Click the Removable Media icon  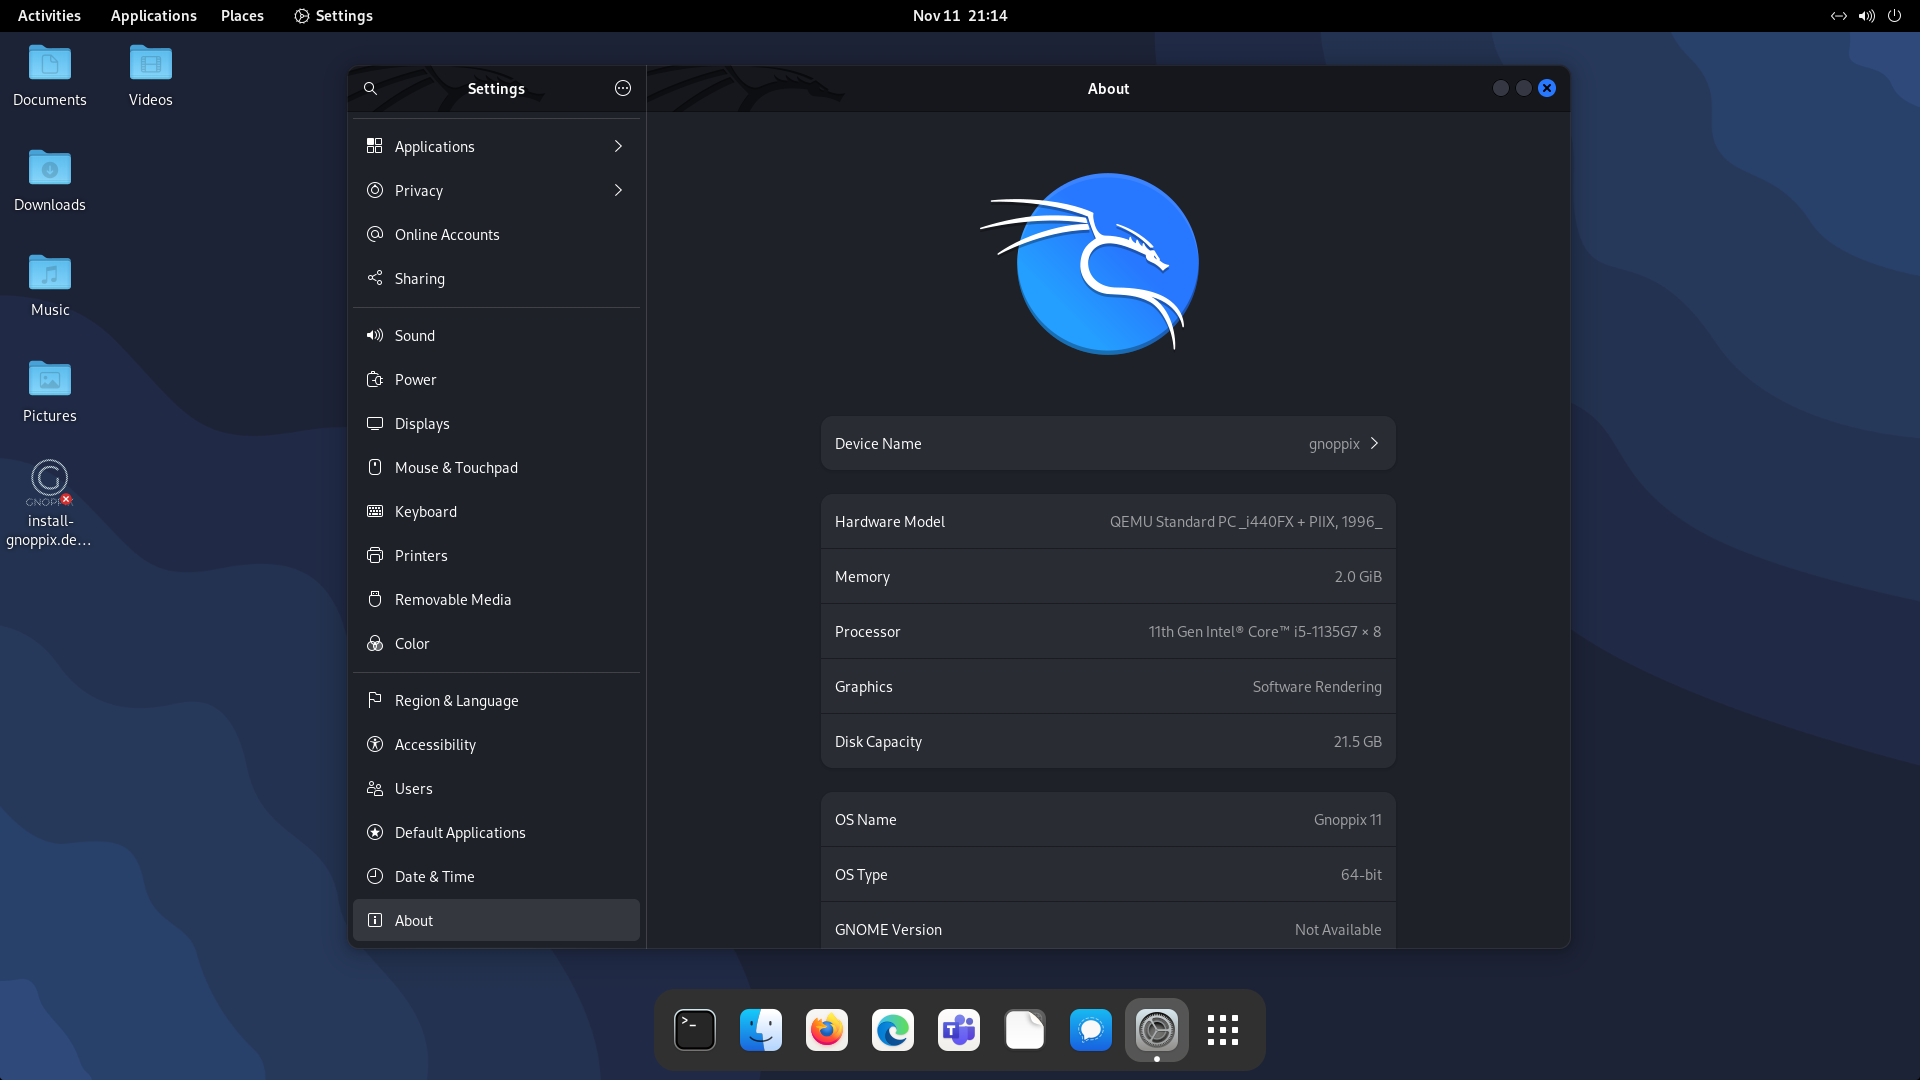click(375, 599)
